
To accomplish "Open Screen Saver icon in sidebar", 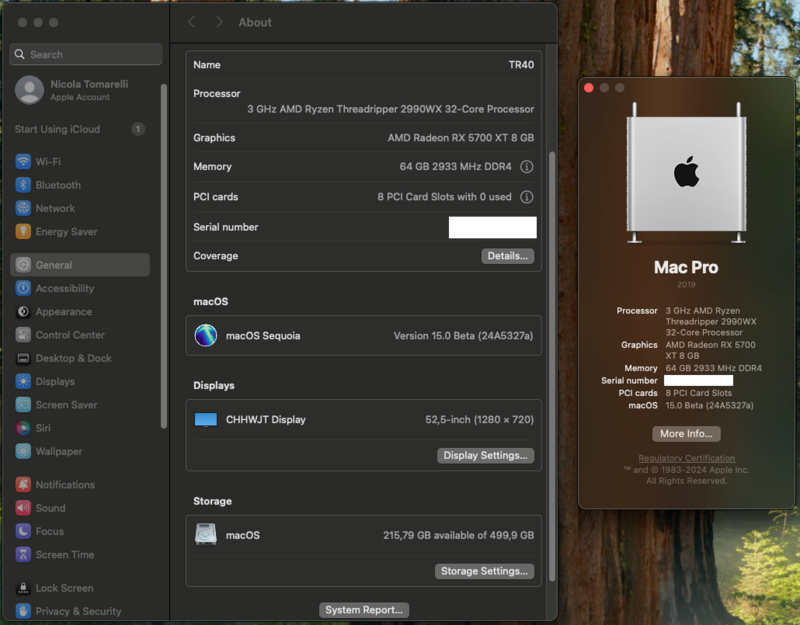I will pyautogui.click(x=23, y=405).
